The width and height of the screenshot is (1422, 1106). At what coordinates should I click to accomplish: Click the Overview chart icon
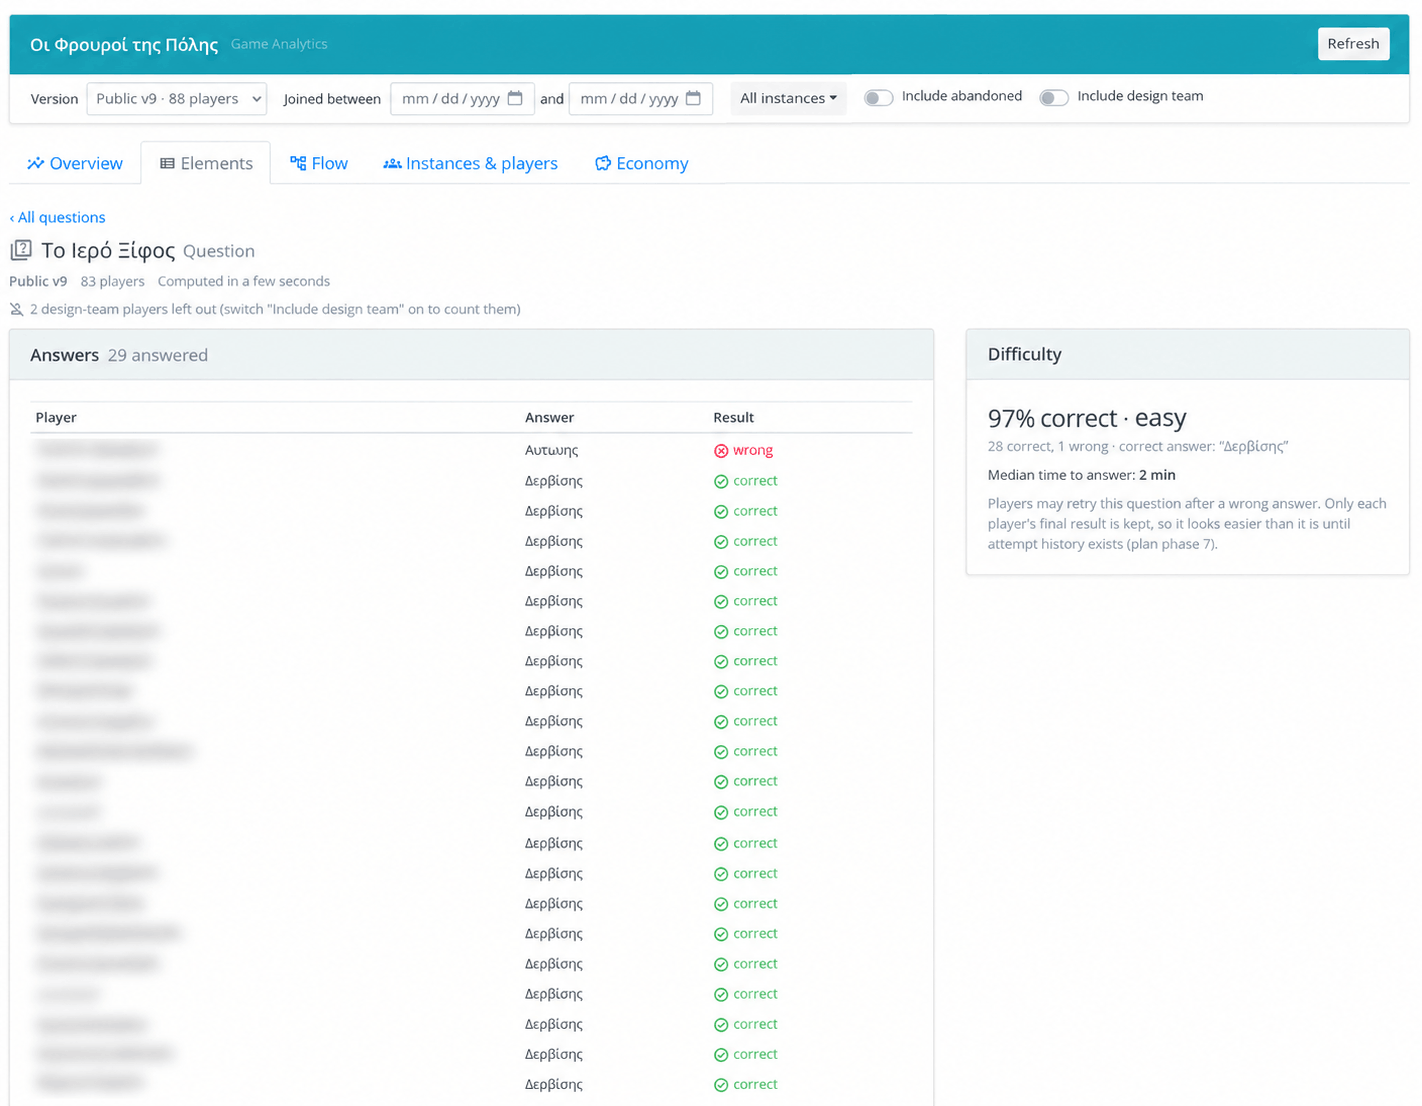(x=35, y=163)
